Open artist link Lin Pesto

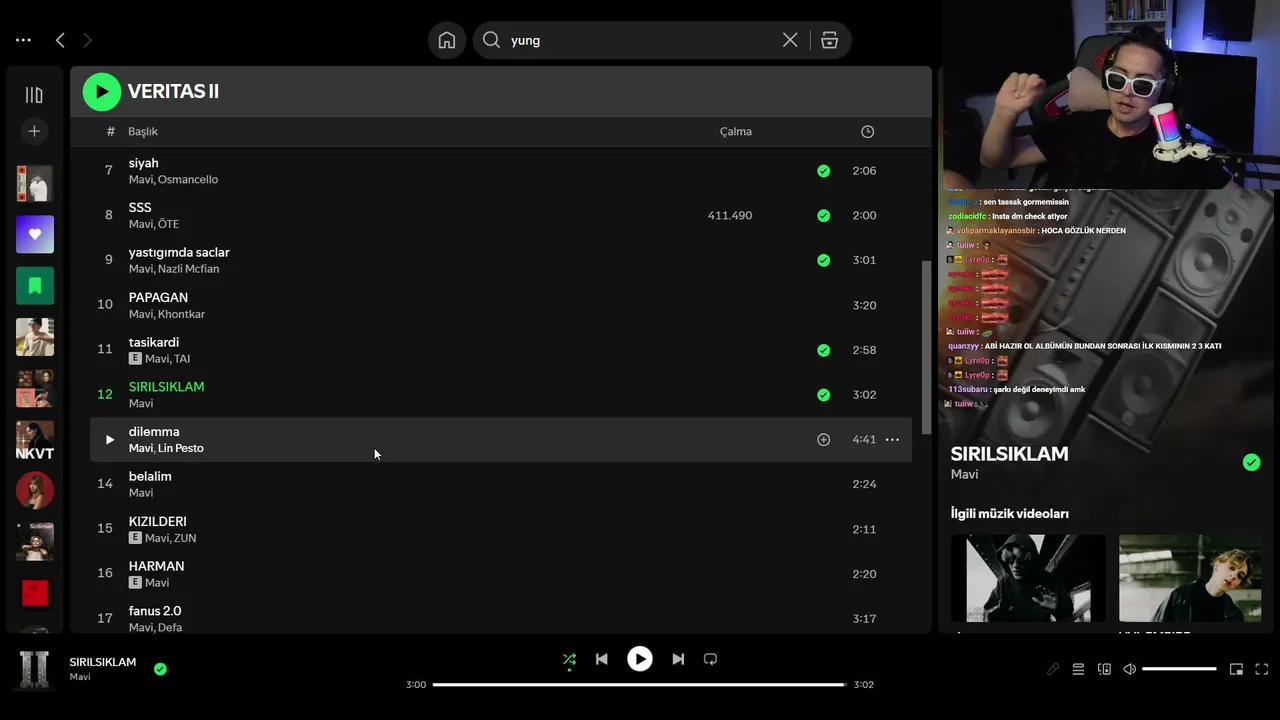[181, 448]
